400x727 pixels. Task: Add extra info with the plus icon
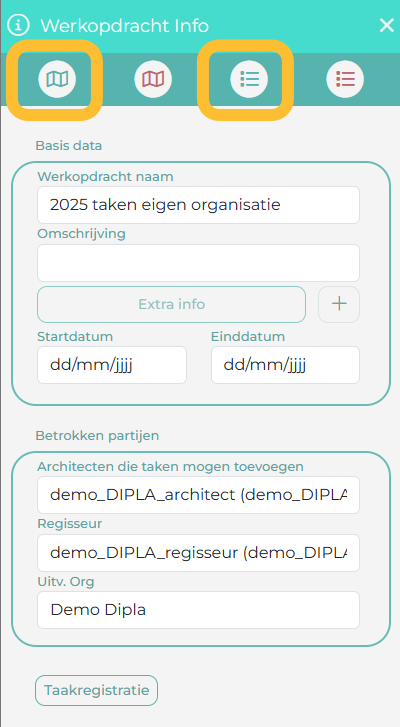(339, 304)
